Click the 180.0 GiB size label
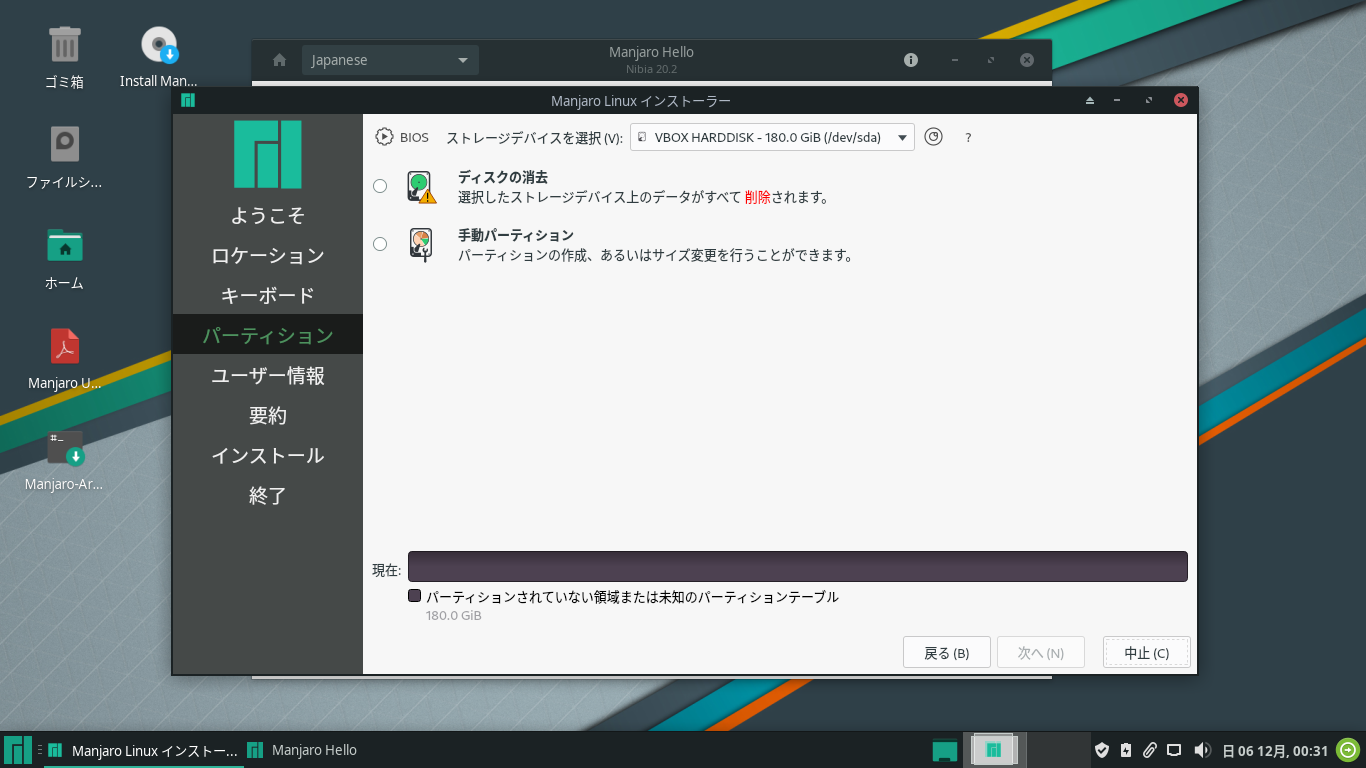This screenshot has width=1366, height=768. coord(454,616)
